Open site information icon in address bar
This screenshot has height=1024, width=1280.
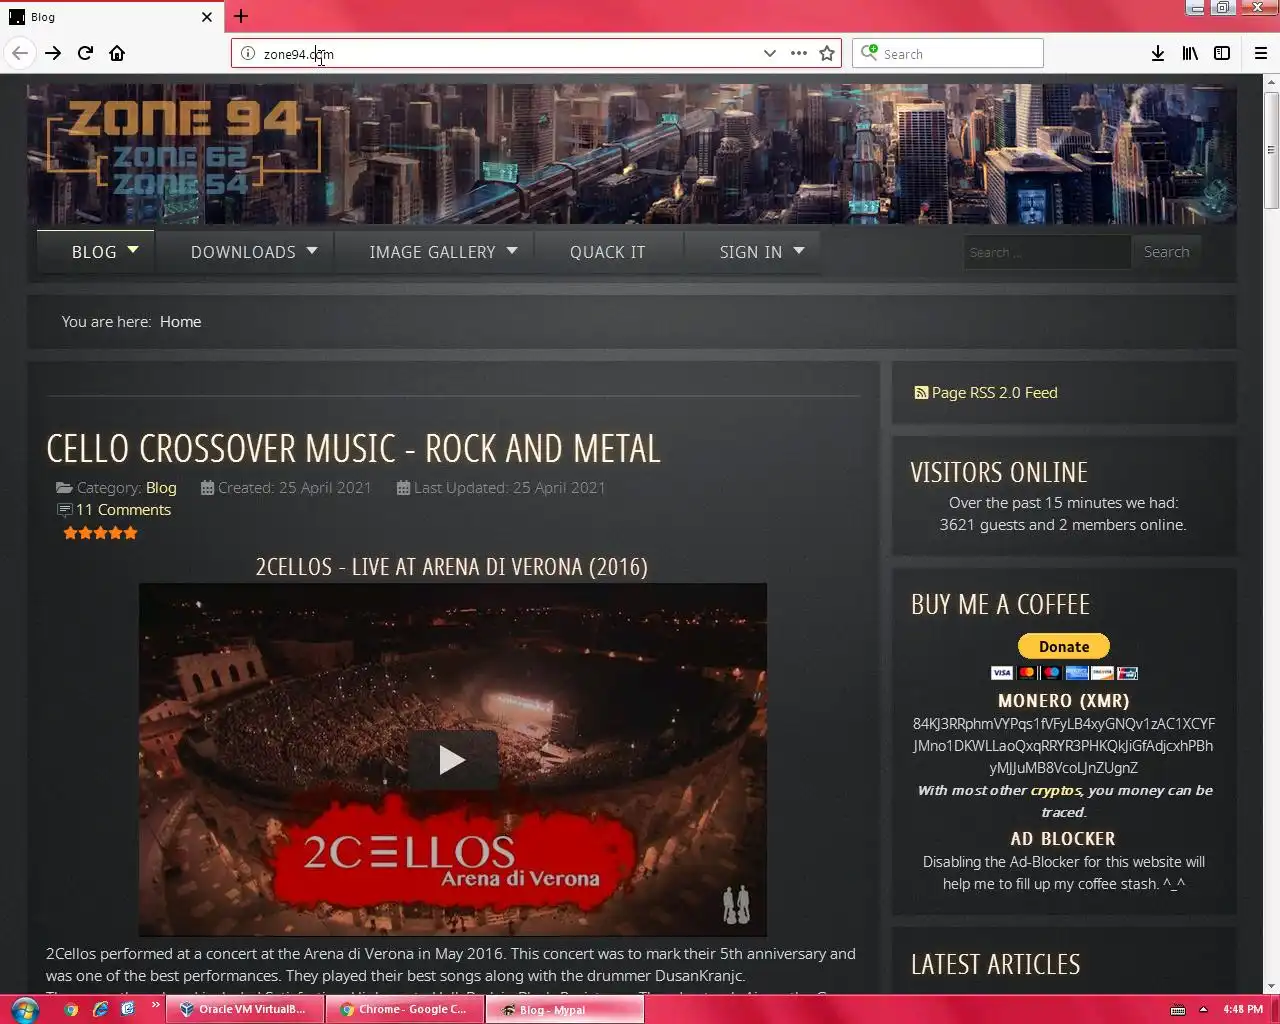click(248, 54)
